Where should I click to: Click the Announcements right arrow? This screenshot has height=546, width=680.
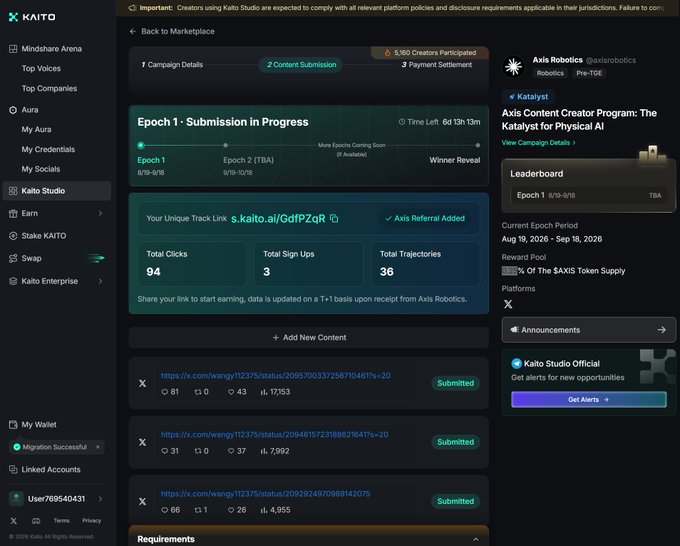click(661, 330)
